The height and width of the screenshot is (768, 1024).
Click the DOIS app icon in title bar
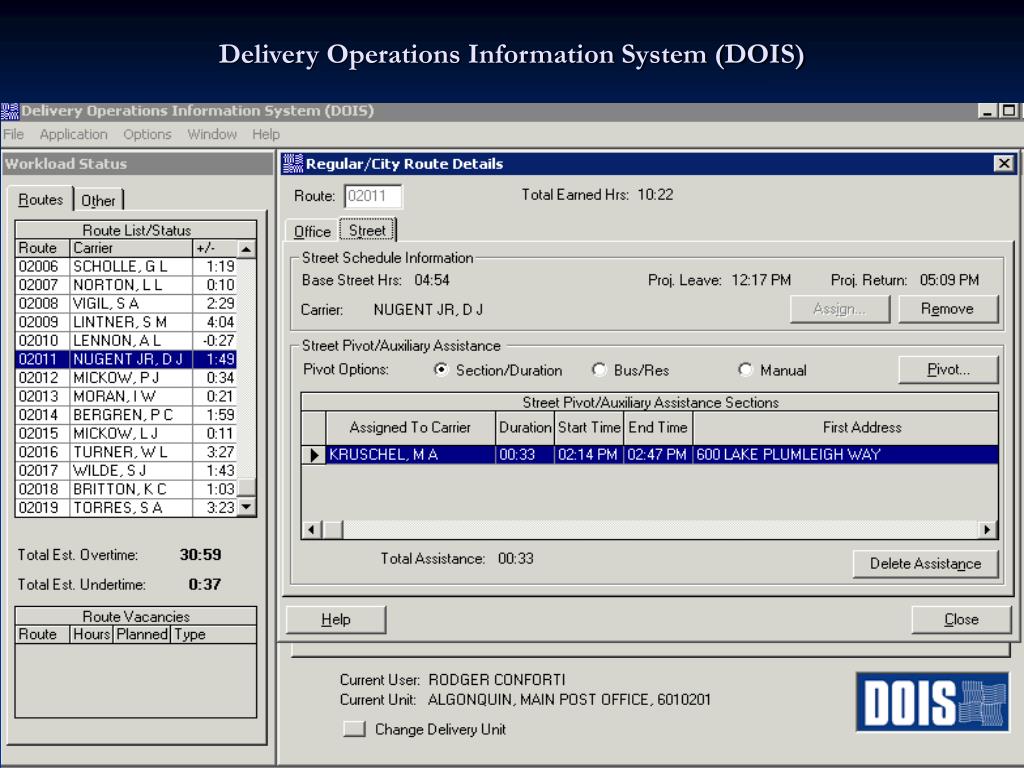(x=10, y=111)
